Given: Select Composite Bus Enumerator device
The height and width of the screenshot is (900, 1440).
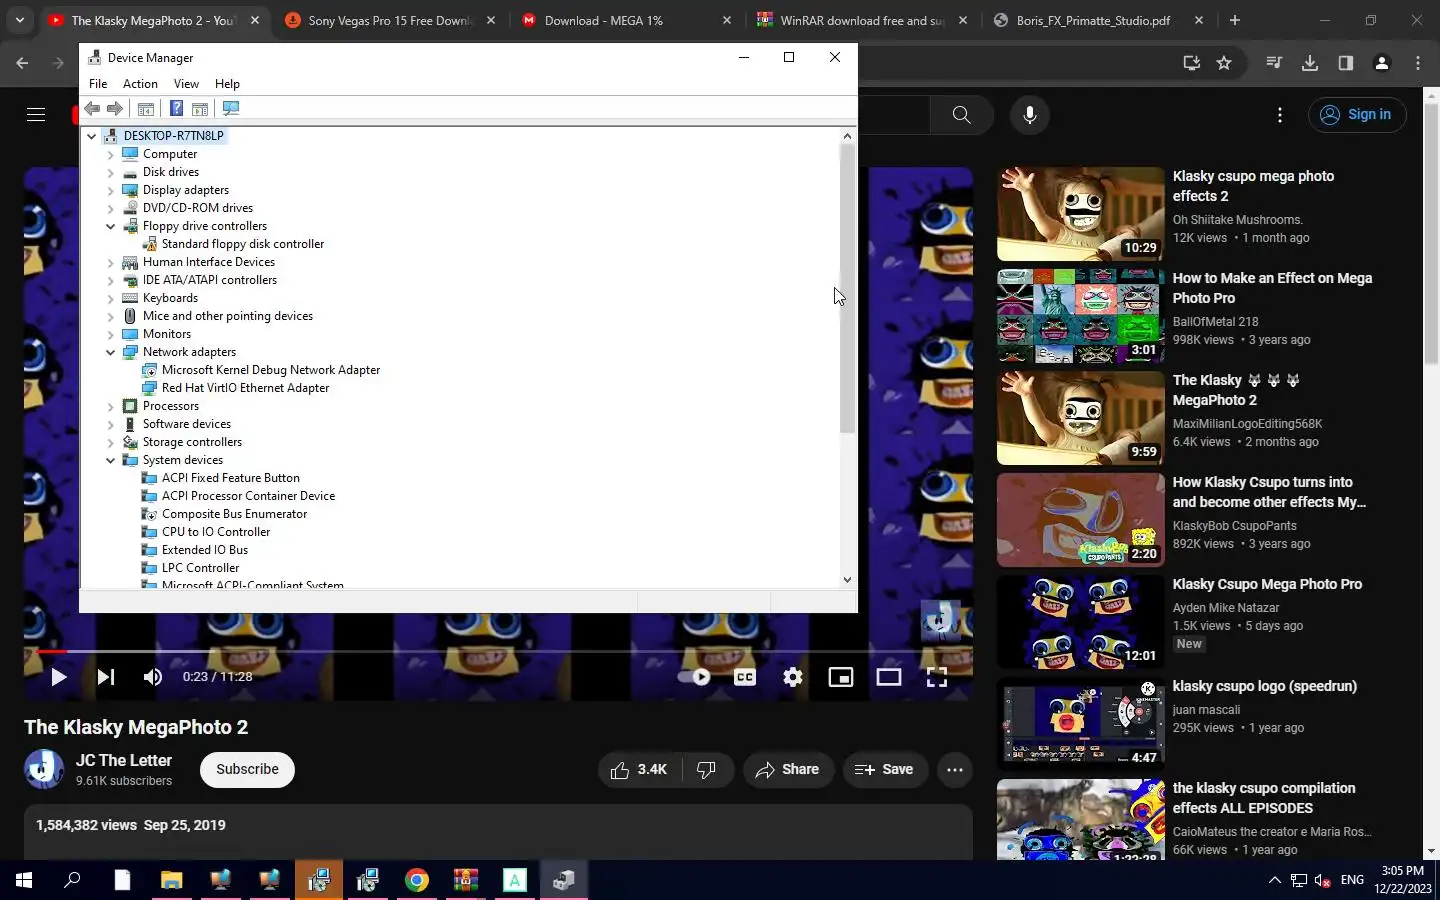Looking at the screenshot, I should point(234,514).
